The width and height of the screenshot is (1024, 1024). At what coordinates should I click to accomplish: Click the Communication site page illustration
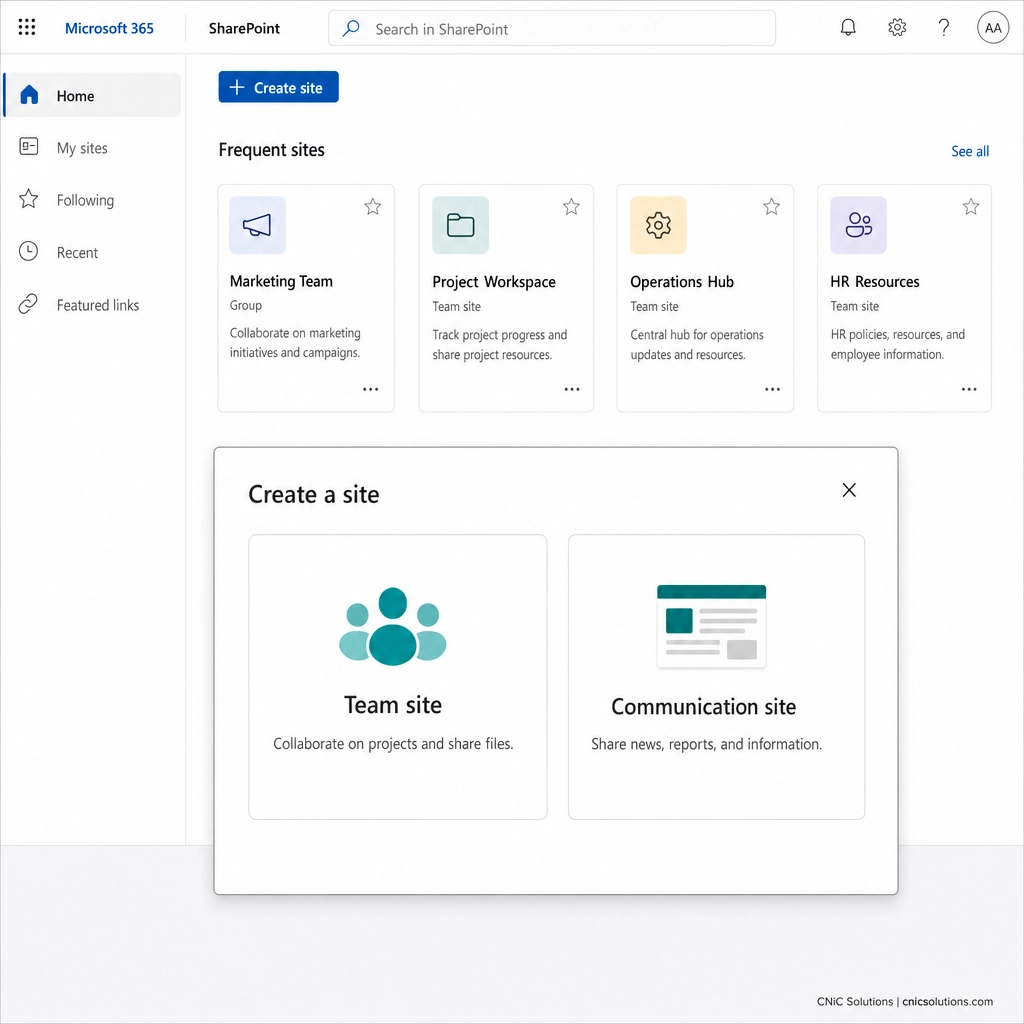(711, 626)
